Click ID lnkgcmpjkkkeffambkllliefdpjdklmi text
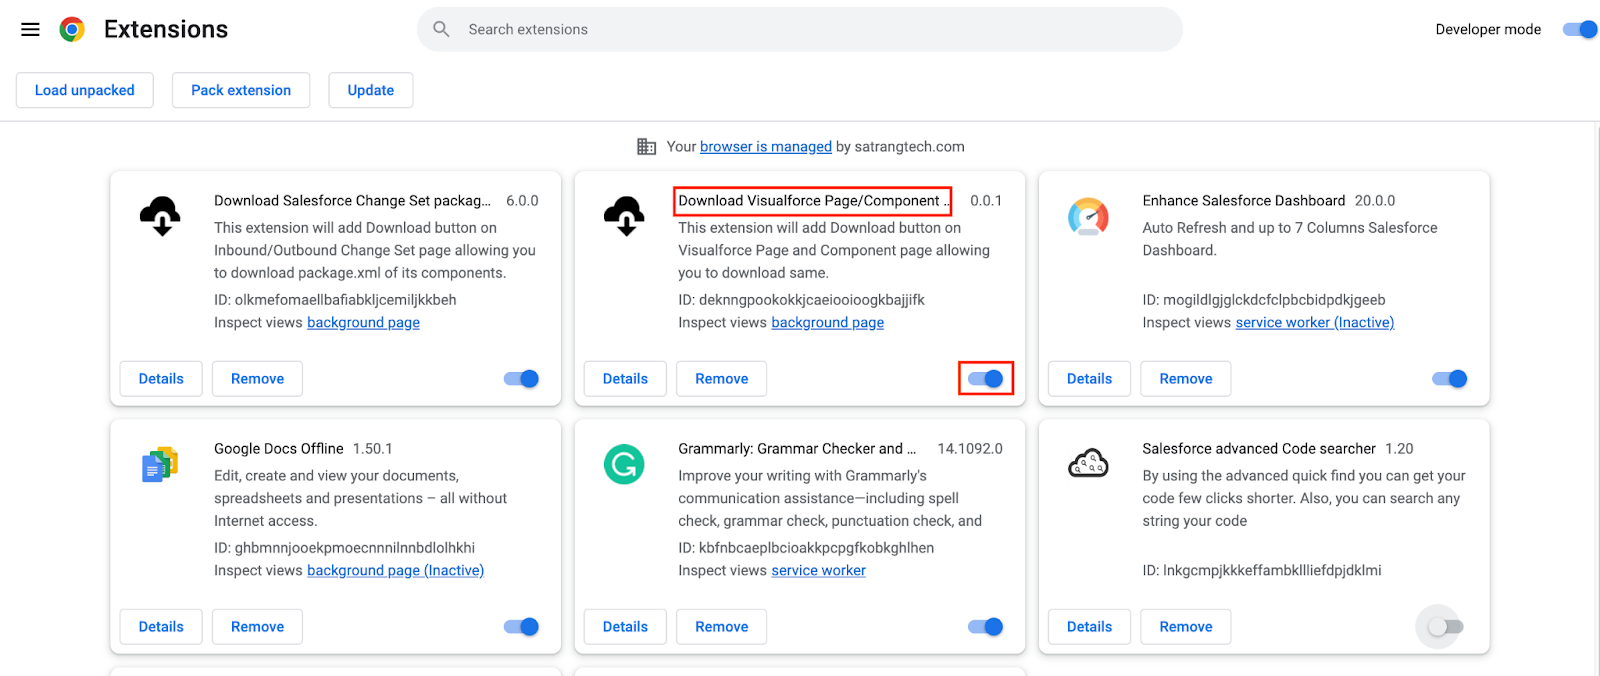This screenshot has height=676, width=1600. [x=1262, y=570]
